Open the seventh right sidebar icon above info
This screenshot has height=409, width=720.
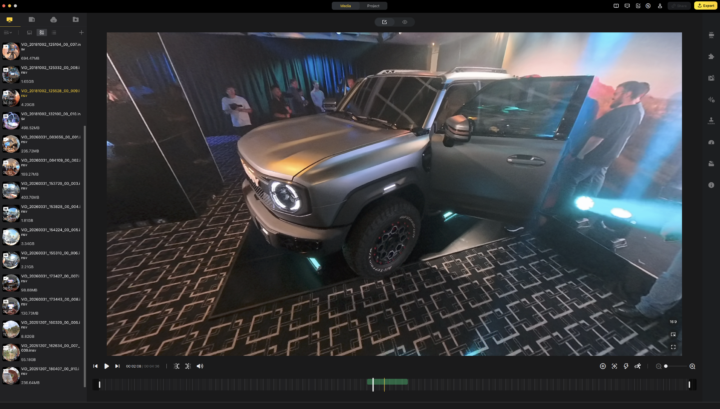(x=711, y=163)
